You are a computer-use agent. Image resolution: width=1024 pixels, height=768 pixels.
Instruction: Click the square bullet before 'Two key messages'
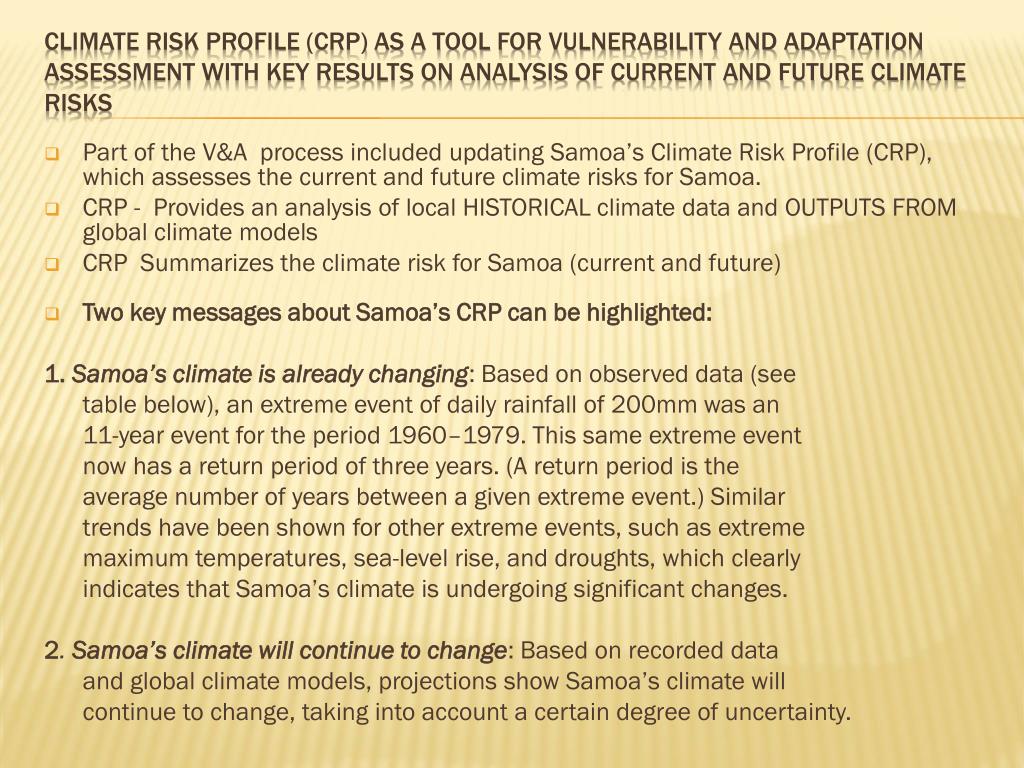[52, 315]
